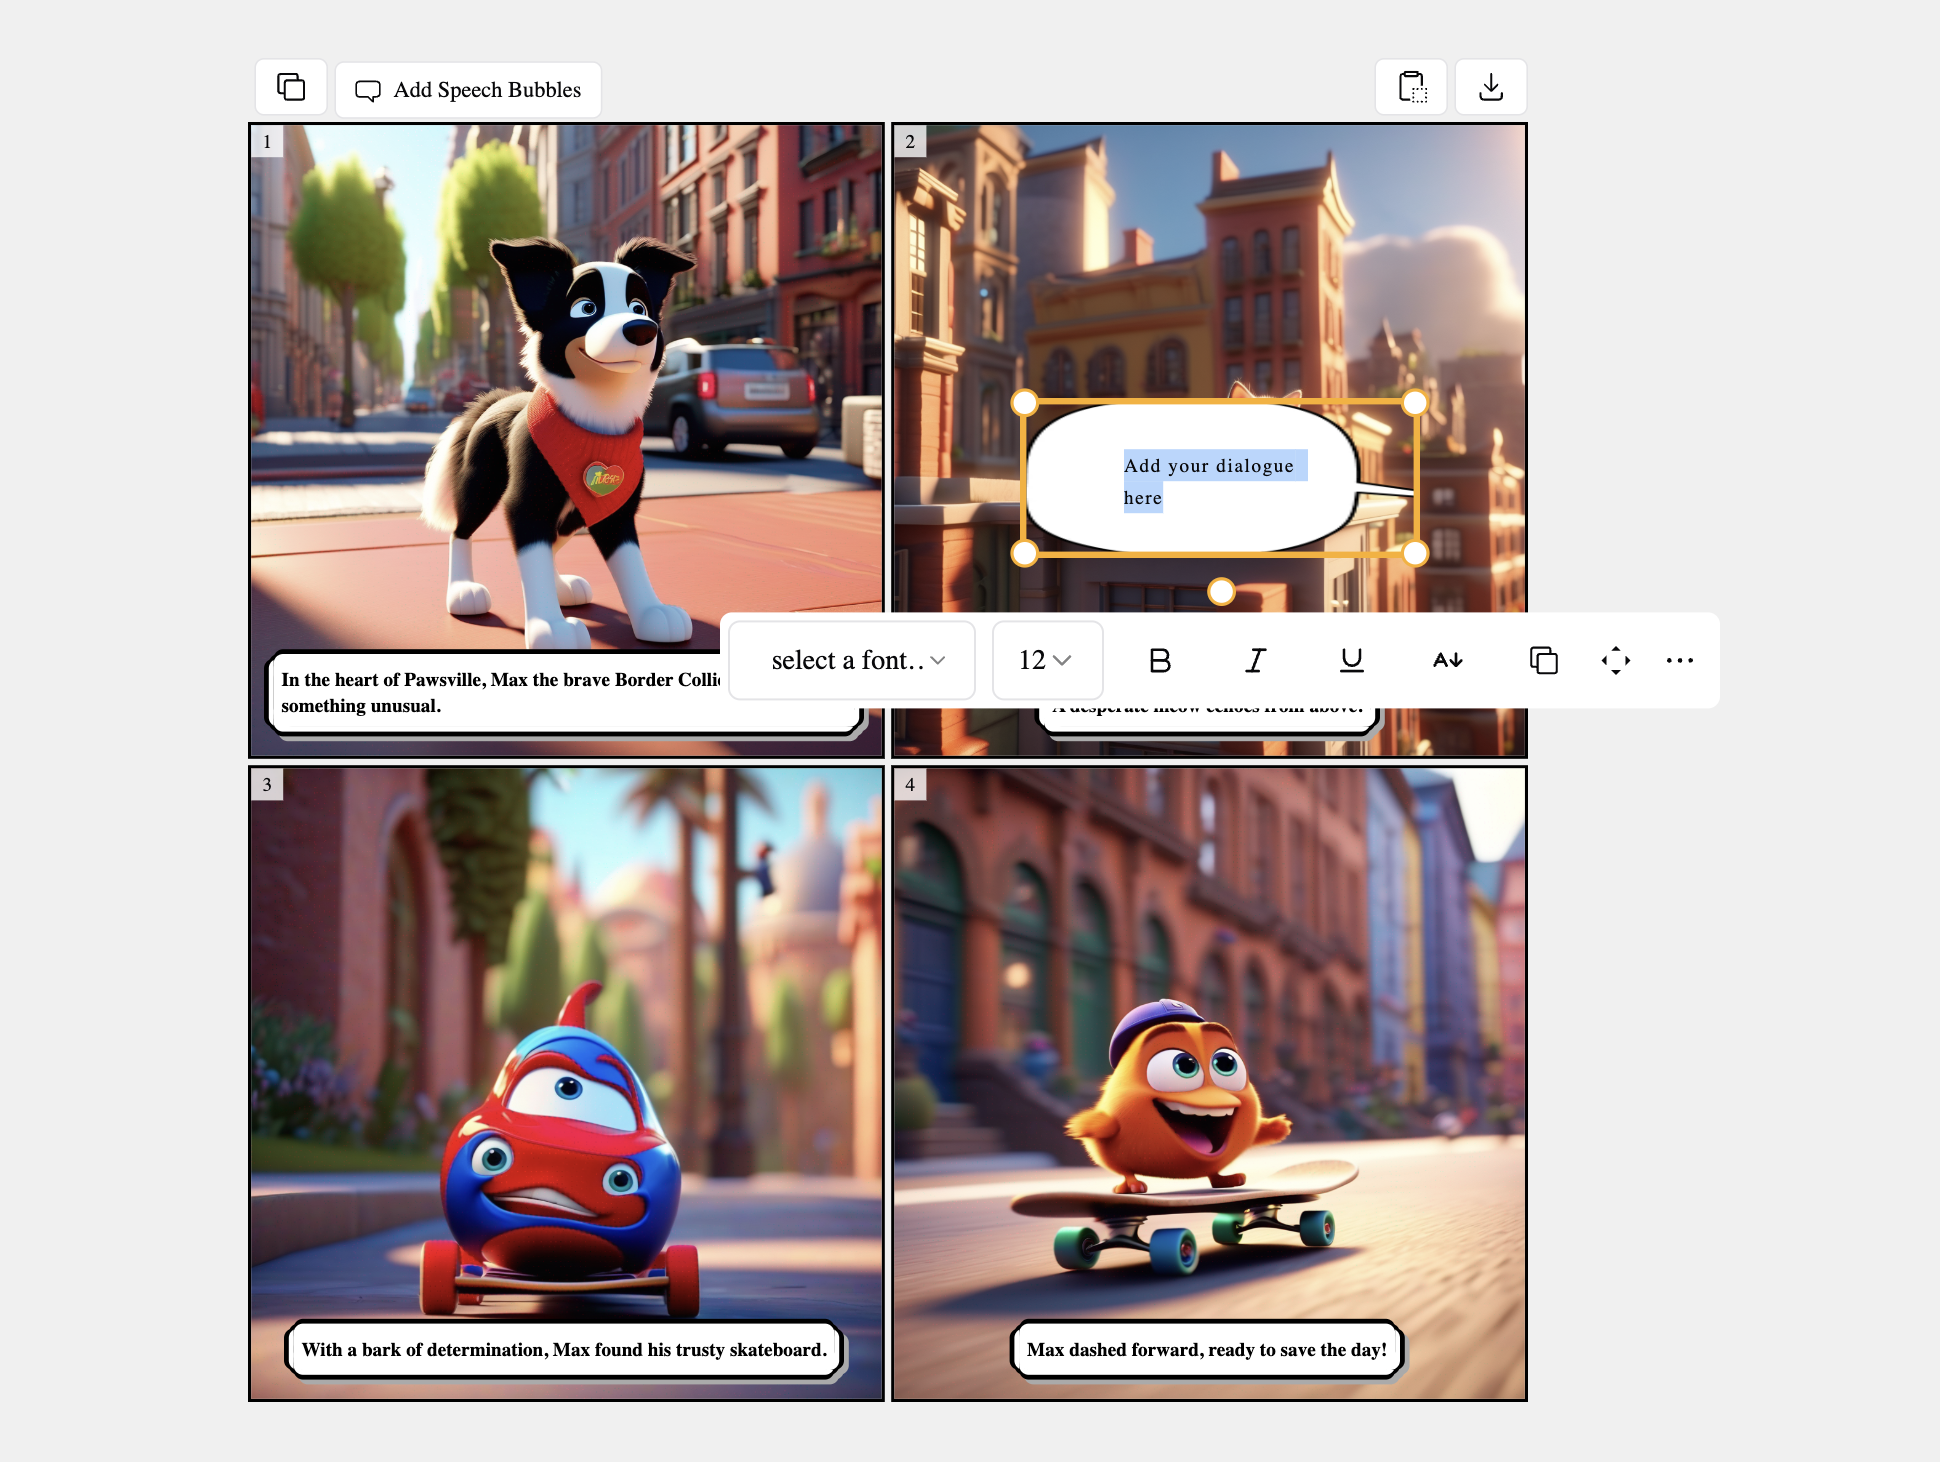Click the bottom rotate handle of speech bubble
The width and height of the screenshot is (1940, 1462).
tap(1221, 592)
